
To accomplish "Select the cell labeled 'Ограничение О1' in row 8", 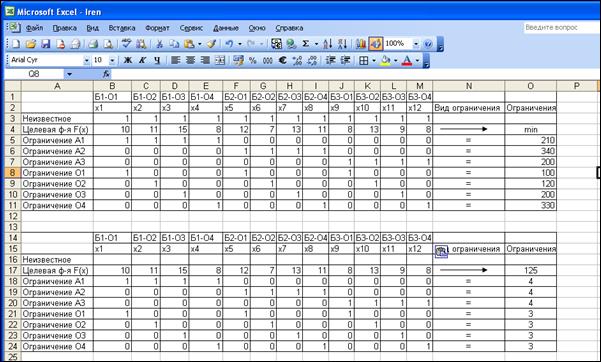I will click(x=57, y=173).
